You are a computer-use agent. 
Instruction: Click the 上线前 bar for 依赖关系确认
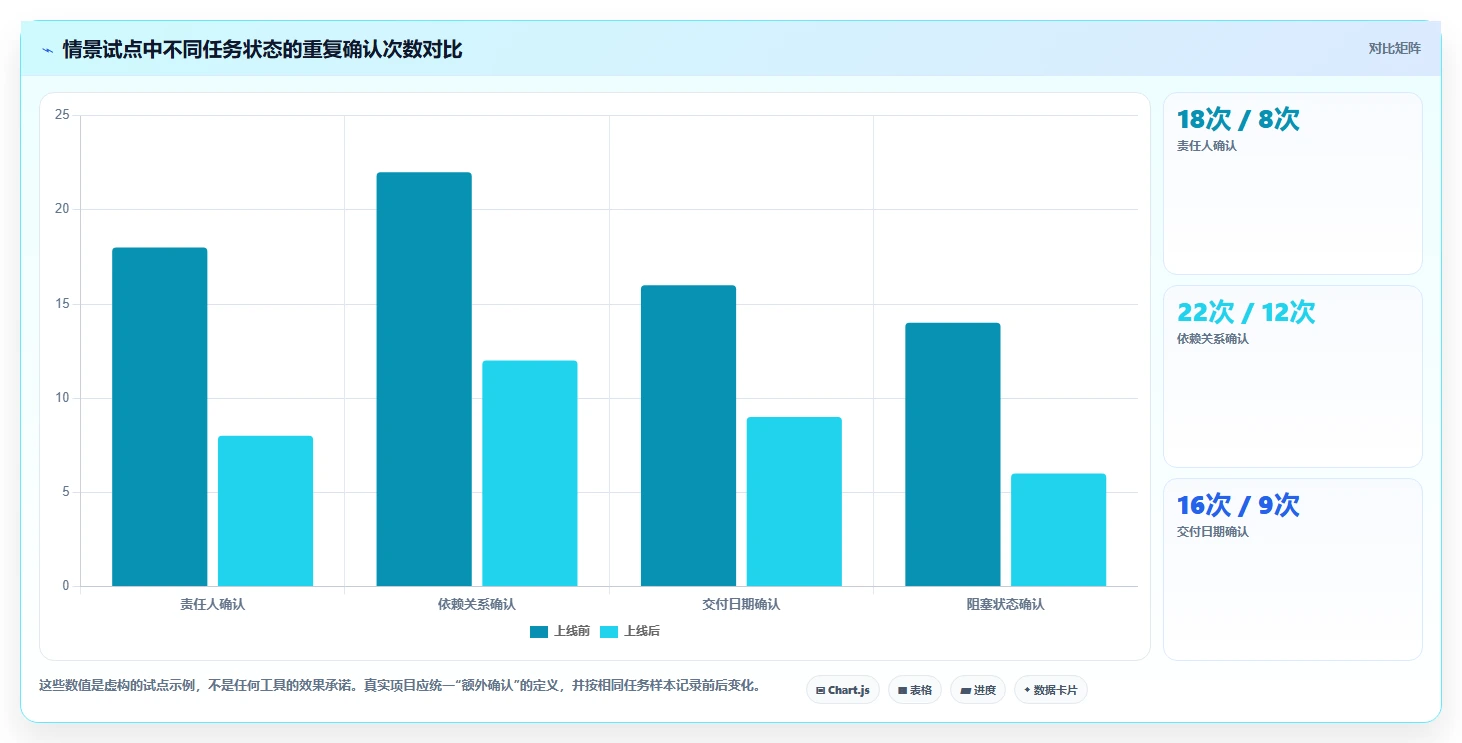tap(424, 379)
